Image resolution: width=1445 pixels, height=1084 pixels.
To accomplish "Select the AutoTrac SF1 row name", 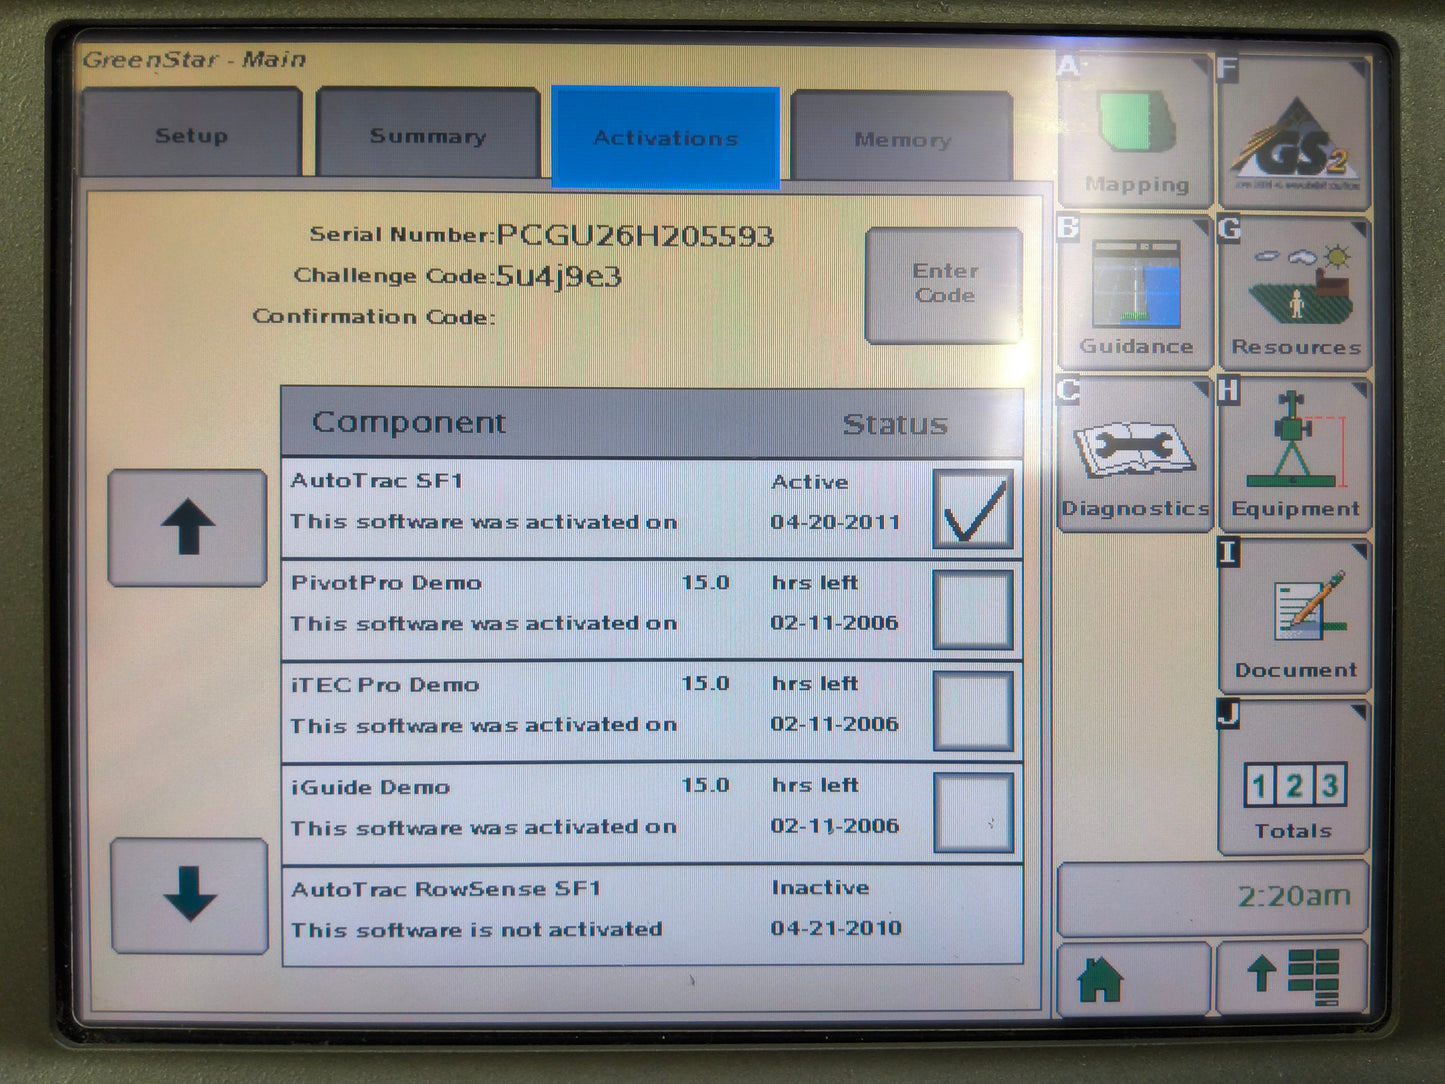I will (377, 480).
